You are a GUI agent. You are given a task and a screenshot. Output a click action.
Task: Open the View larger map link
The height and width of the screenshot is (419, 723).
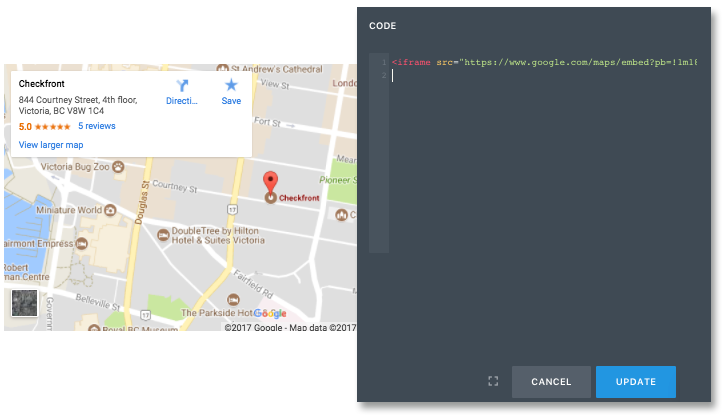[x=51, y=145]
